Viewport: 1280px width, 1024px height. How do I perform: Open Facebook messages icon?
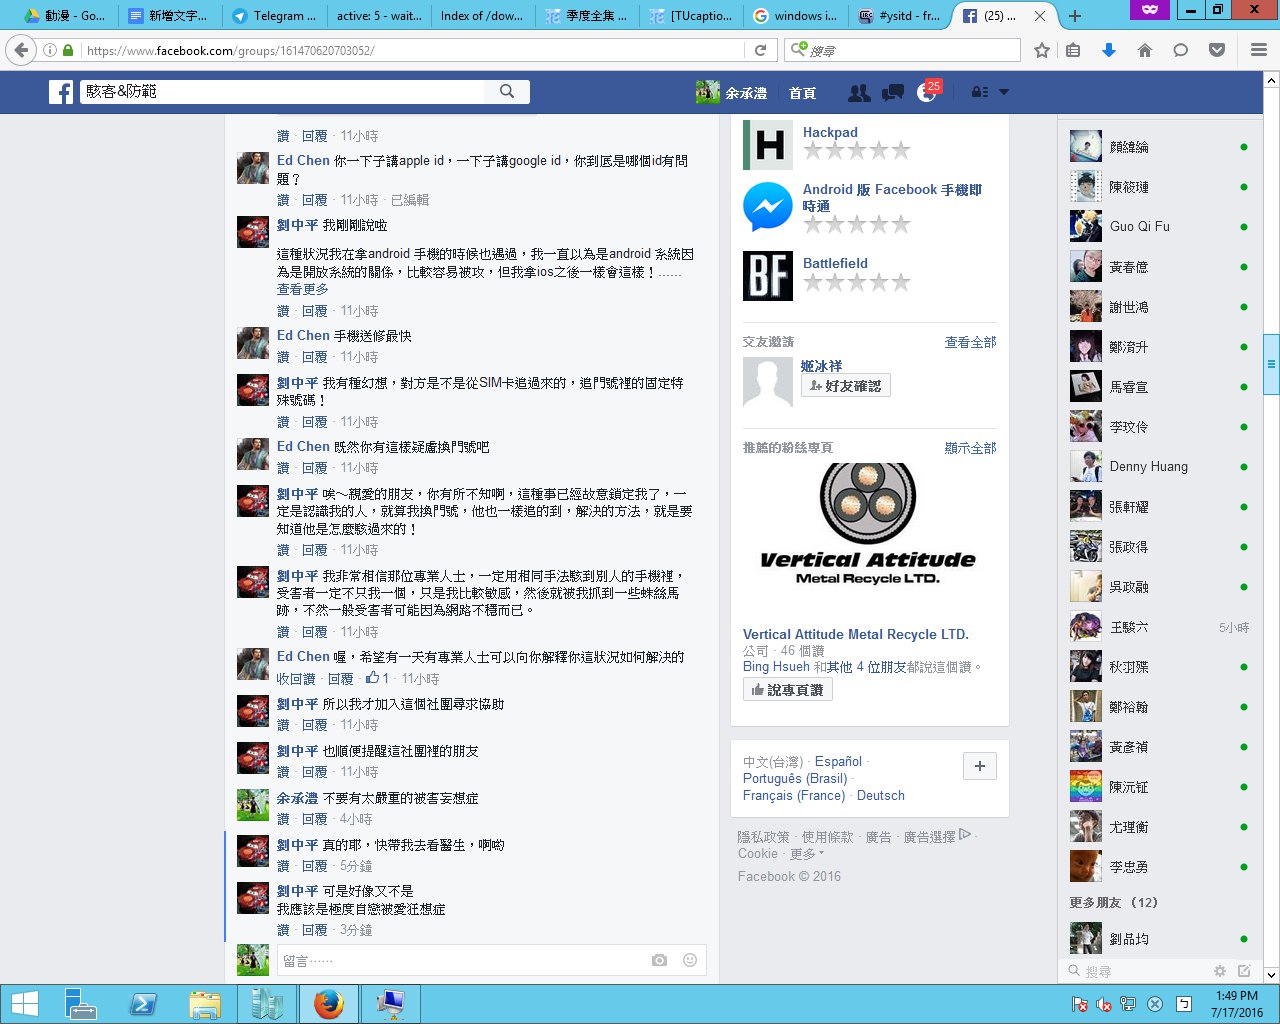[893, 92]
